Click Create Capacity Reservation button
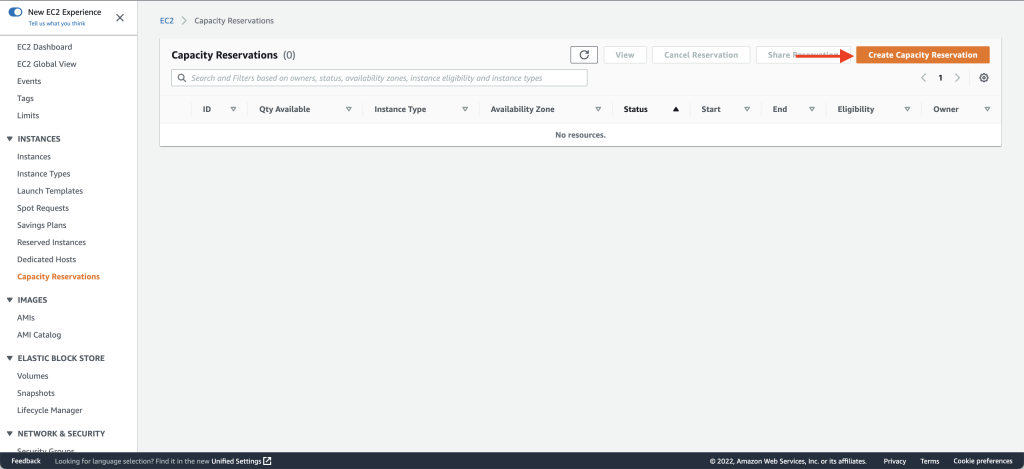Image resolution: width=1024 pixels, height=469 pixels. click(x=923, y=55)
